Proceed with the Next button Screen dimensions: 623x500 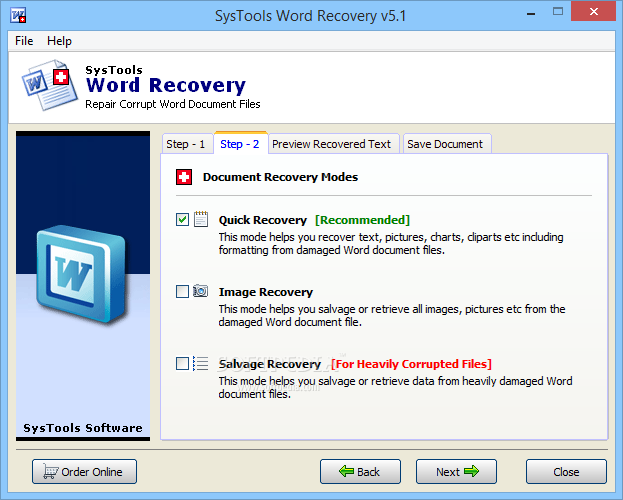(457, 471)
